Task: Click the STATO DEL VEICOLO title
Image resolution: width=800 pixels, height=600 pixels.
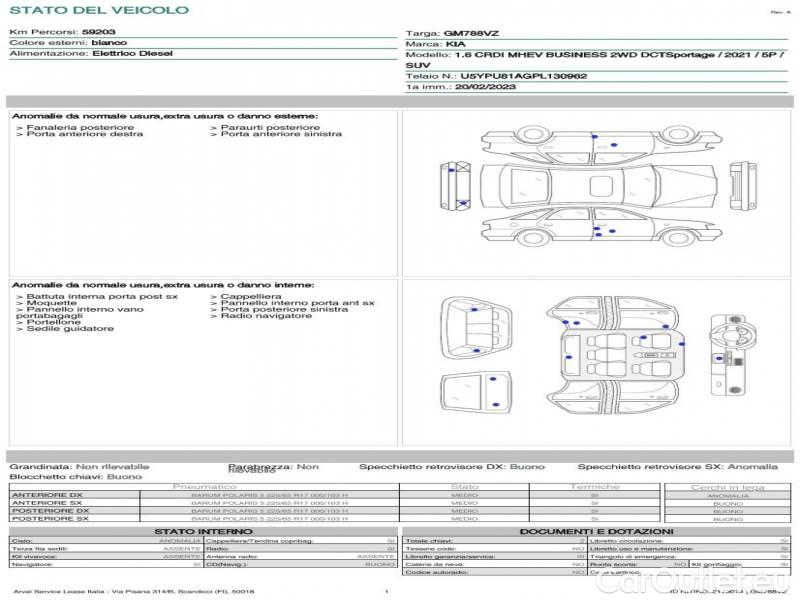Action: click(99, 10)
